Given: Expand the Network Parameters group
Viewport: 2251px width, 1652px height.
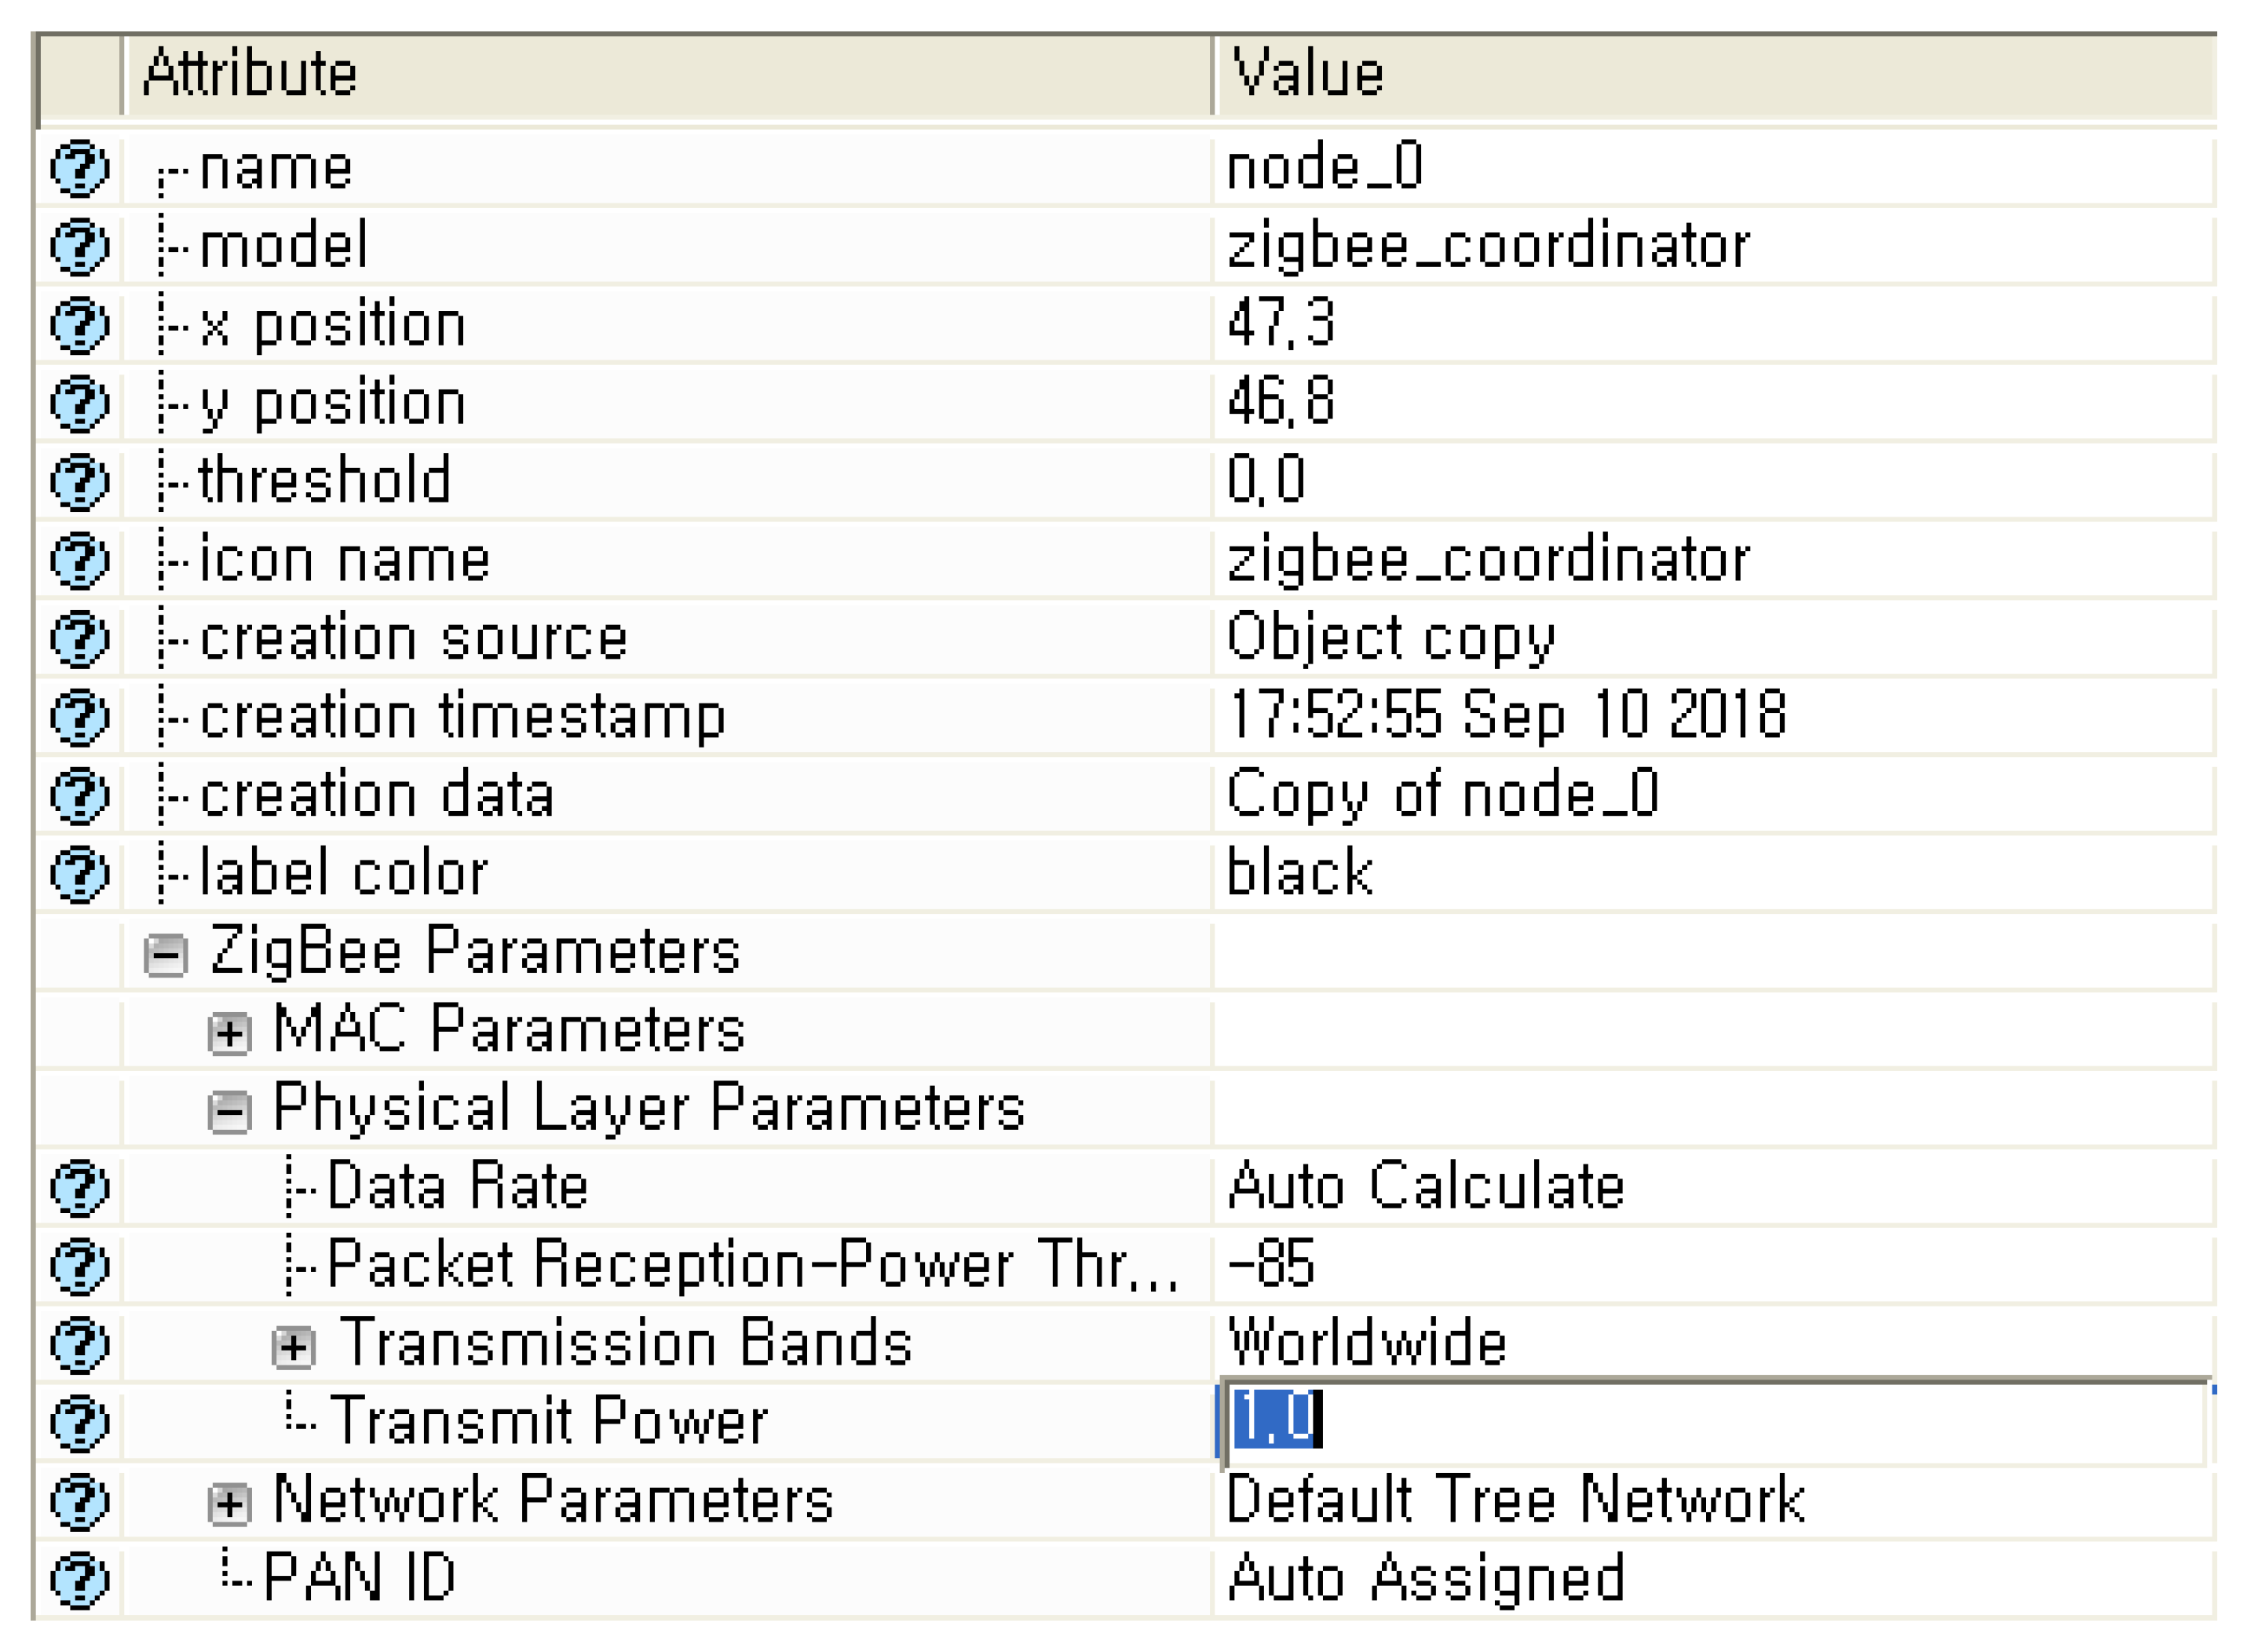Looking at the screenshot, I should (229, 1504).
